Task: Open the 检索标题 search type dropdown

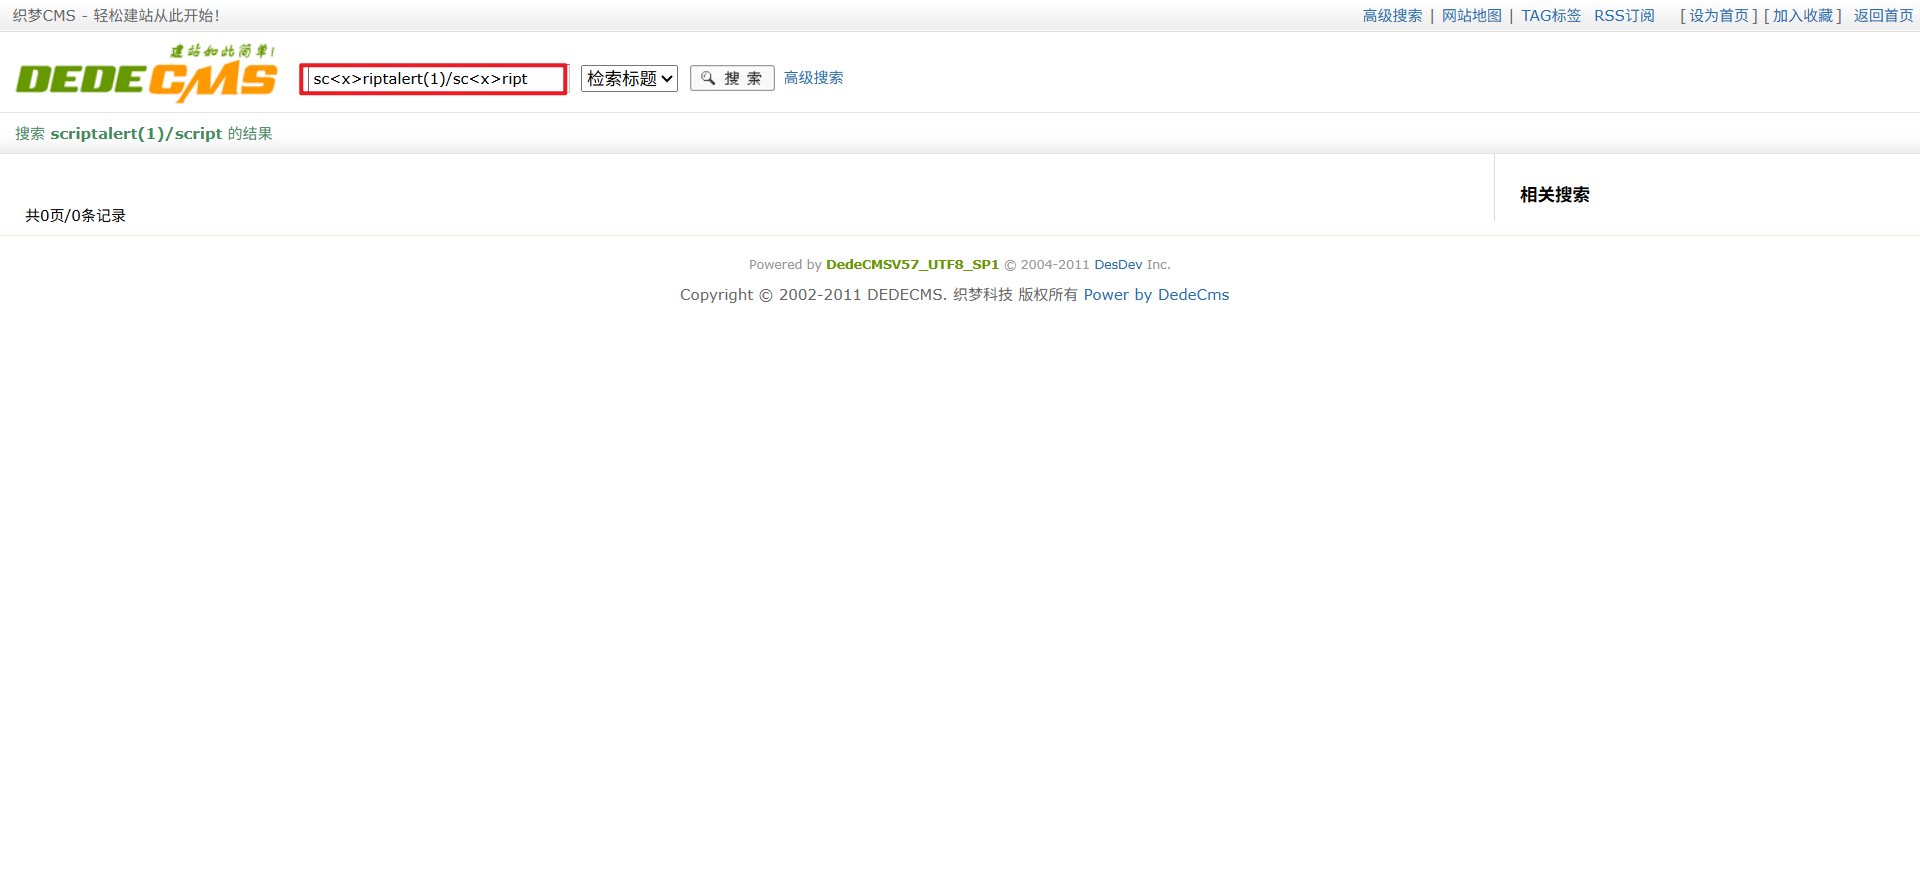Action: [x=629, y=78]
